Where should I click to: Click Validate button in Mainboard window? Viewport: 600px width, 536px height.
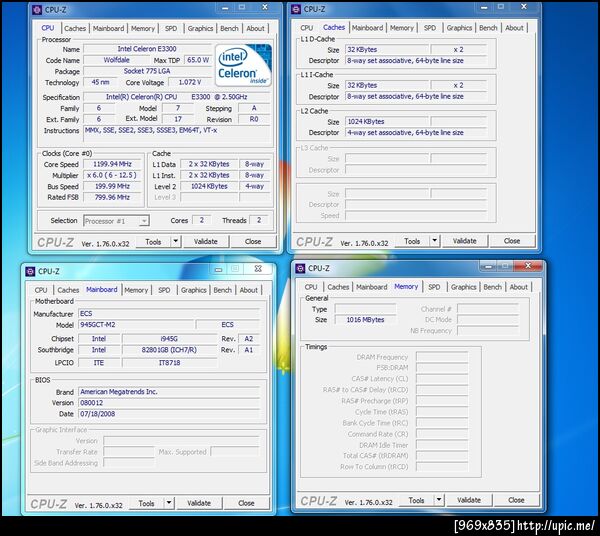(199, 503)
